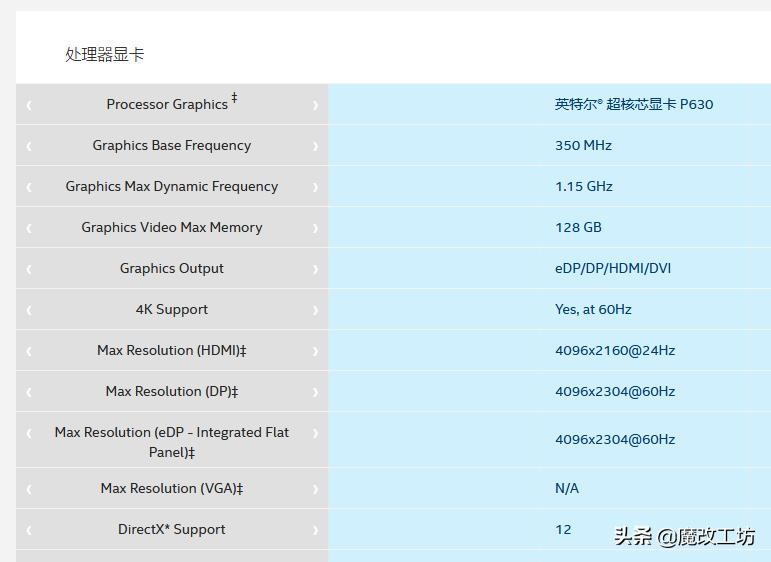
Task: Click left chevron beside Graphics Video Max Memory
Action: (28, 228)
